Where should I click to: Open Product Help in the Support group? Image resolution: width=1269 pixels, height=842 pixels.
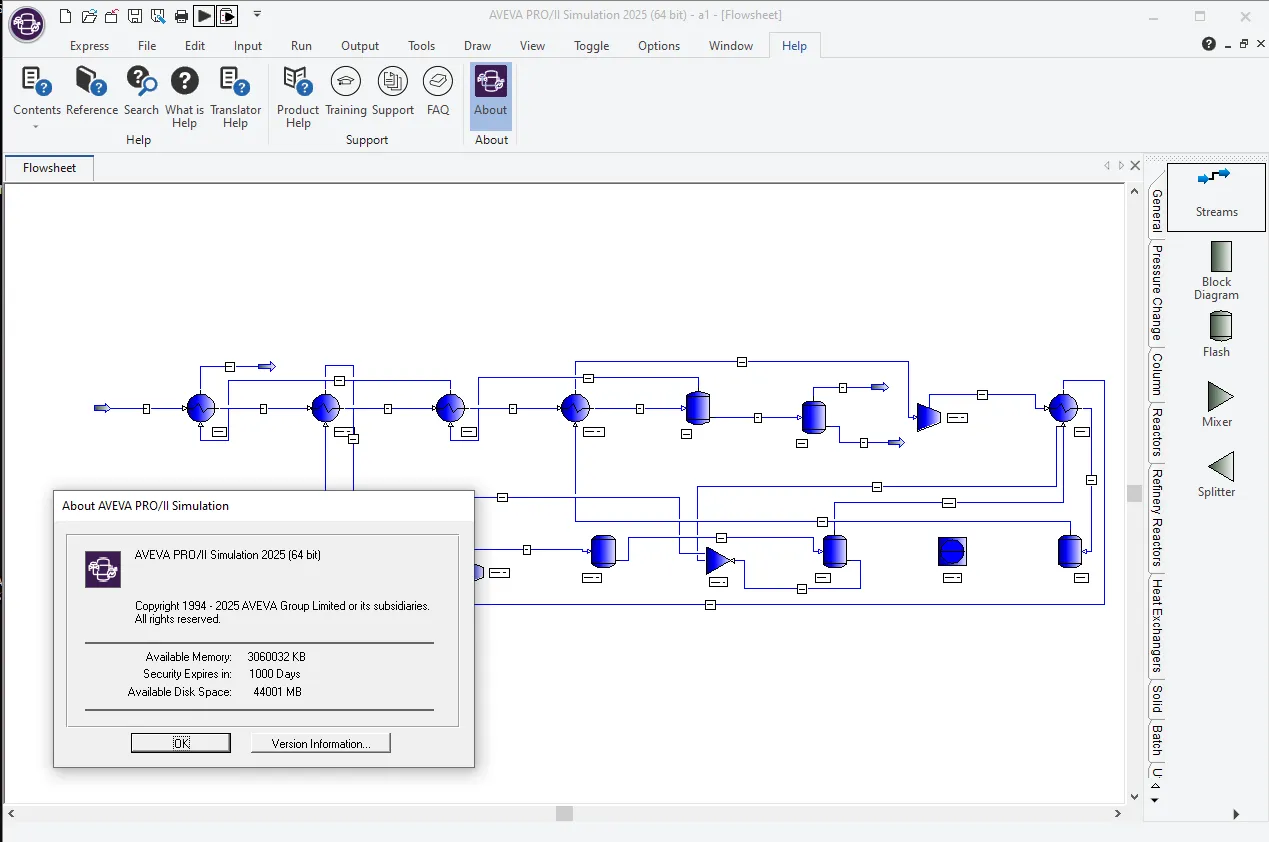(298, 96)
